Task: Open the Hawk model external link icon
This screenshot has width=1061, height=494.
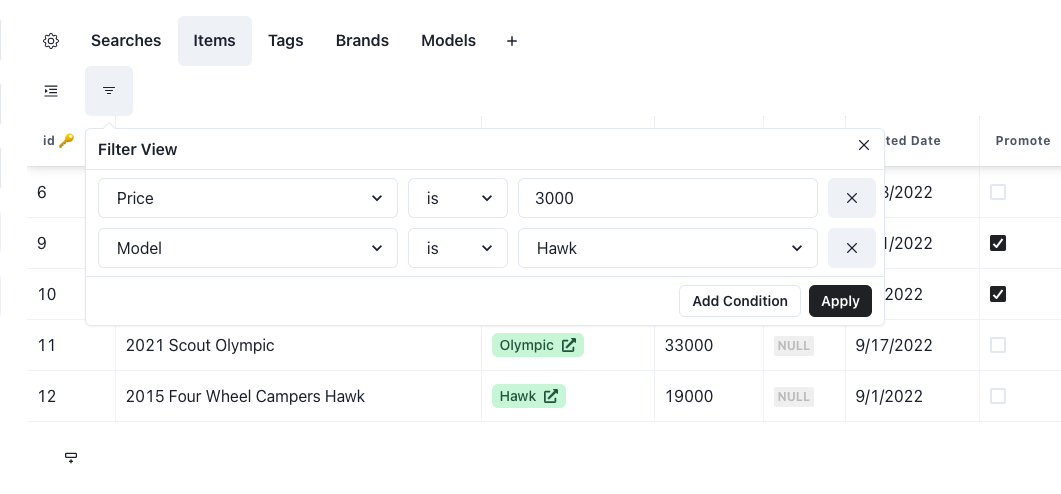Action: [551, 396]
